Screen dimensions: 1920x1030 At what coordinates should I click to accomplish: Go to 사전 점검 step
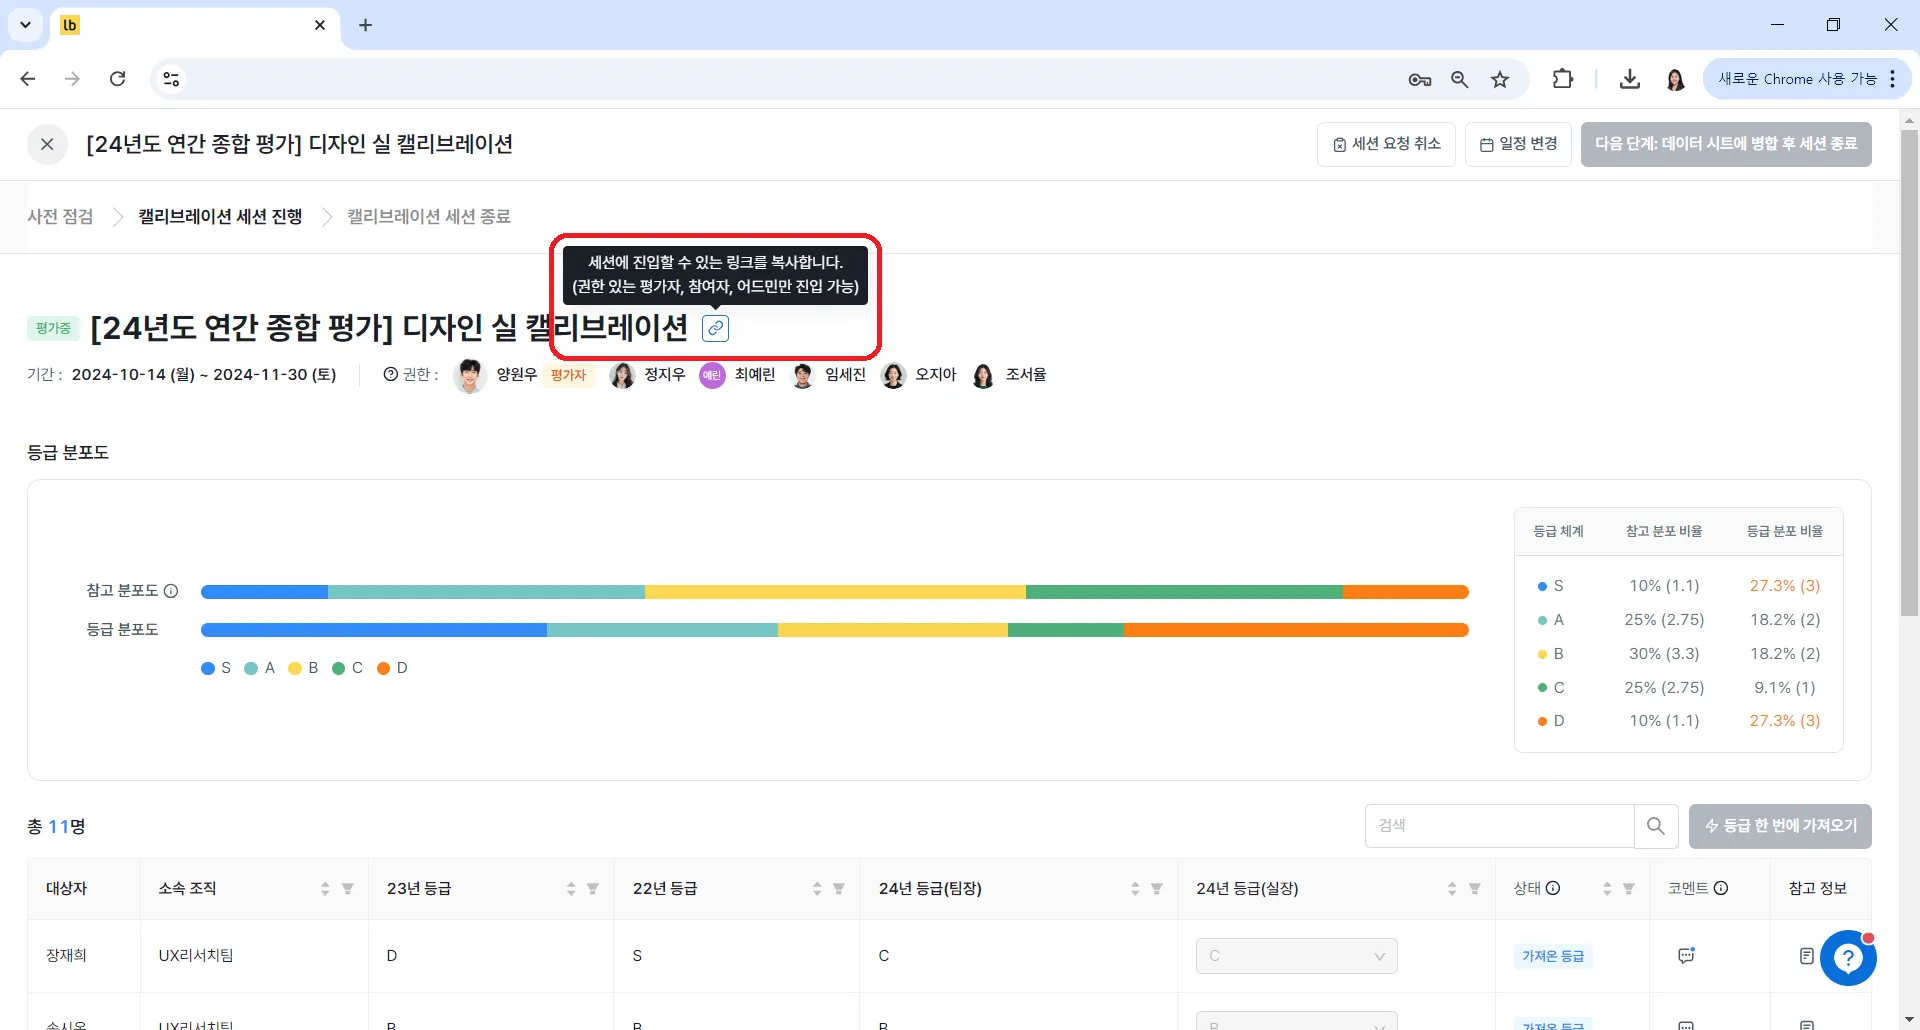coord(60,217)
